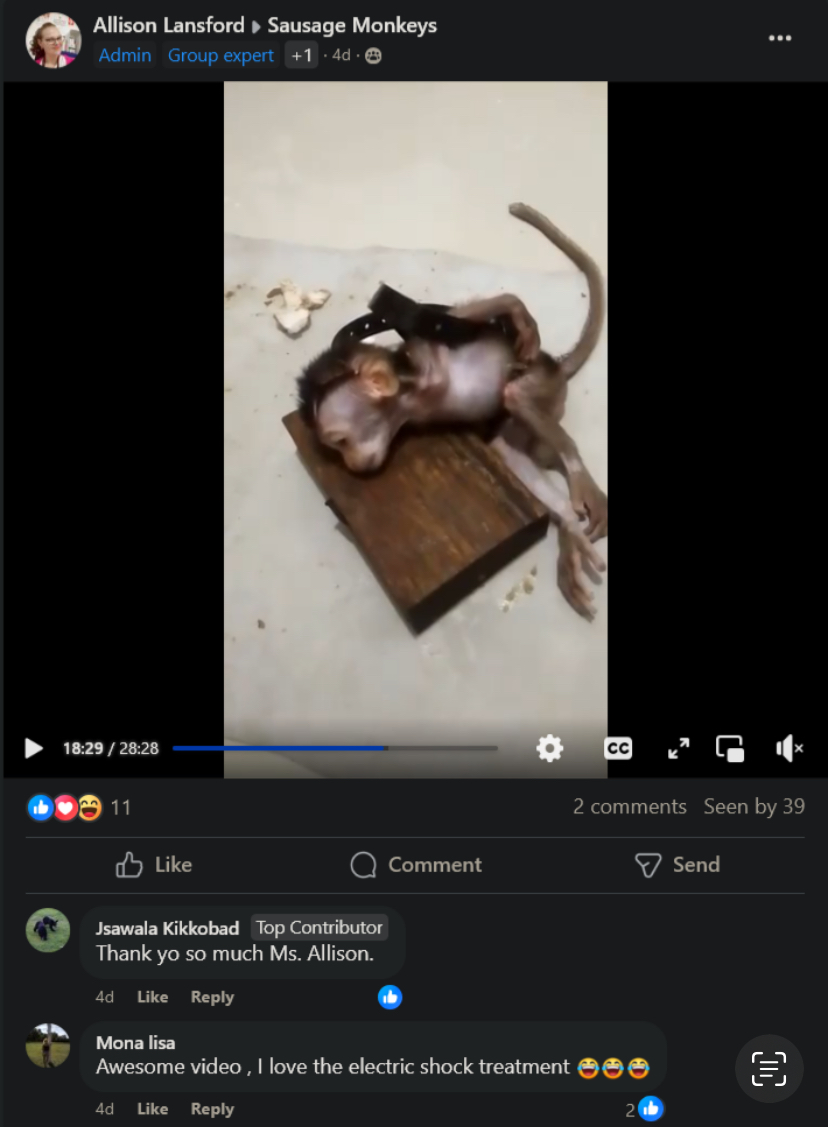This screenshot has width=828, height=1132.
Task: Open video settings gear icon
Action: (549, 748)
